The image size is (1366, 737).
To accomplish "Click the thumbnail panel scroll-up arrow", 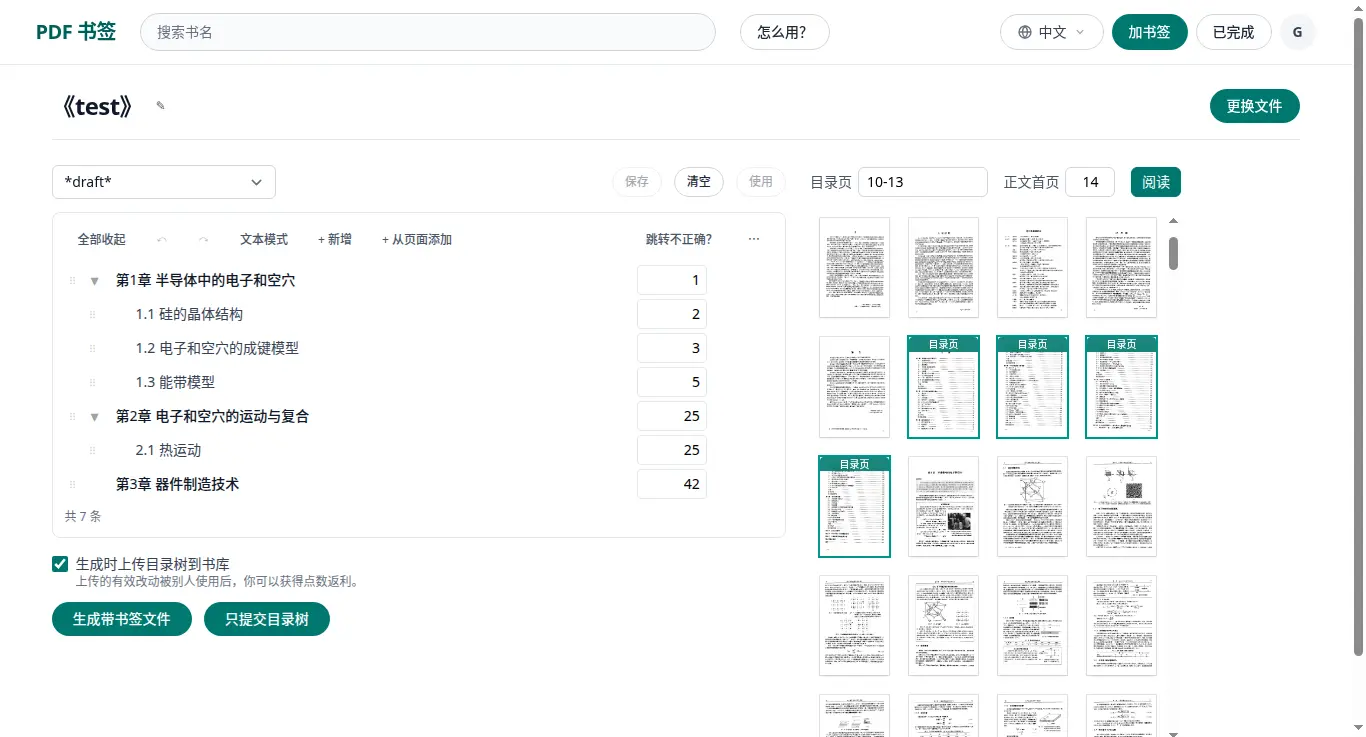I will click(1173, 221).
